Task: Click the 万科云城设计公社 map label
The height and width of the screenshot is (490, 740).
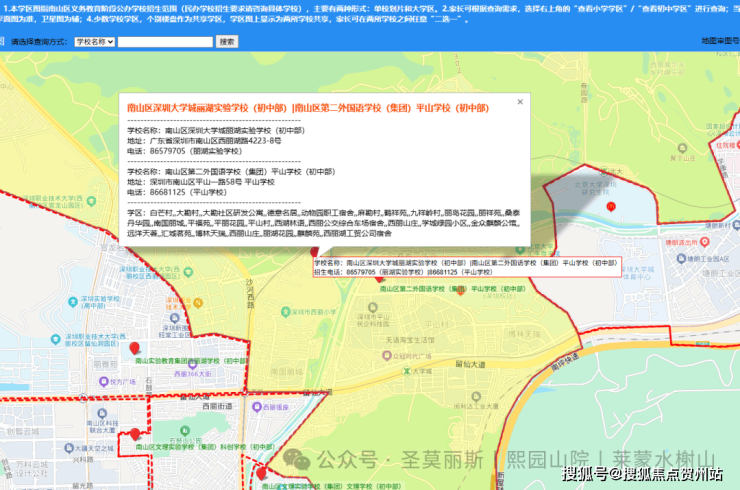Action: [x=31, y=469]
